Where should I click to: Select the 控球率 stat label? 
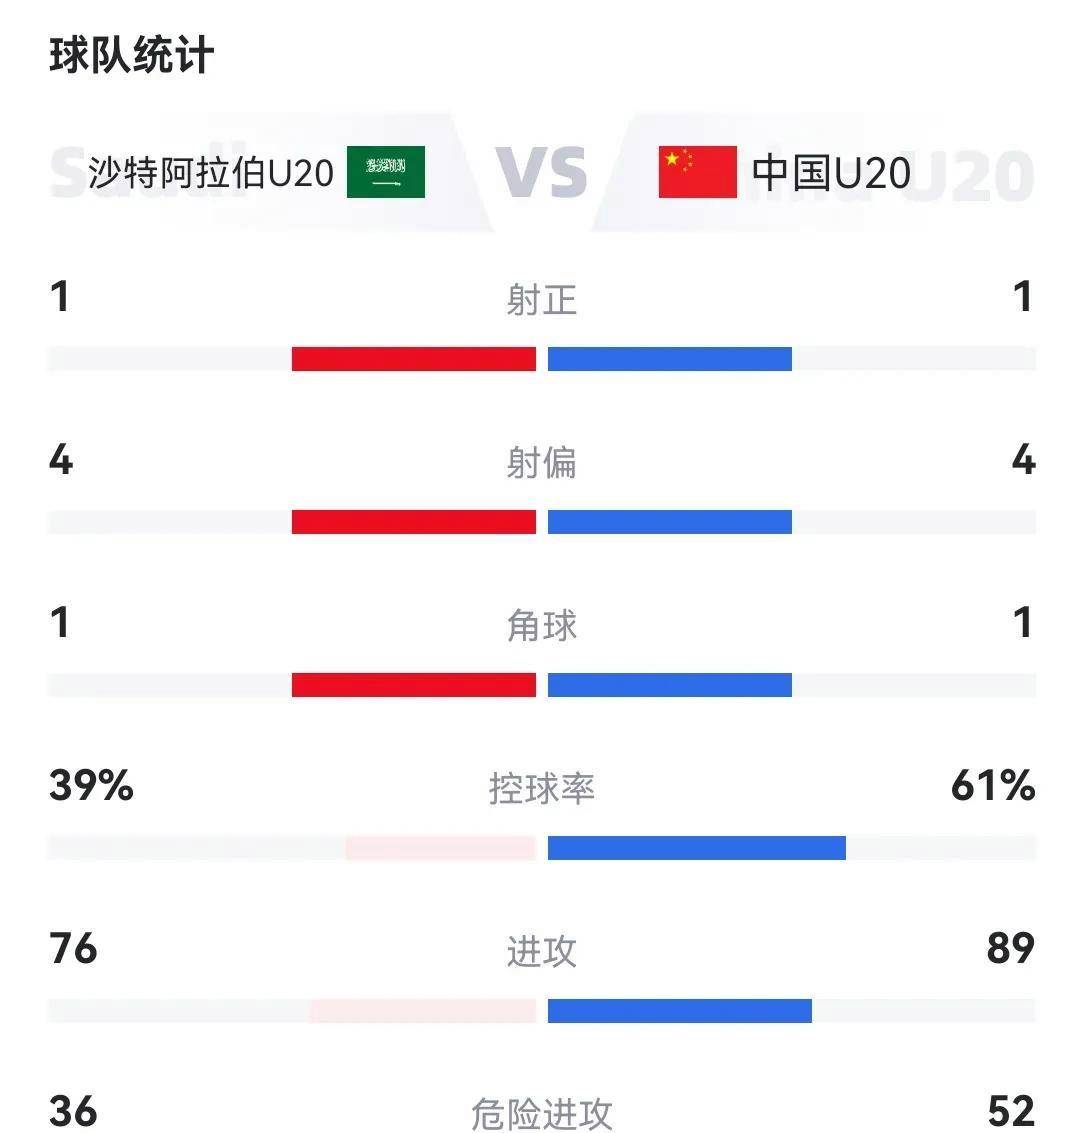coord(541,788)
